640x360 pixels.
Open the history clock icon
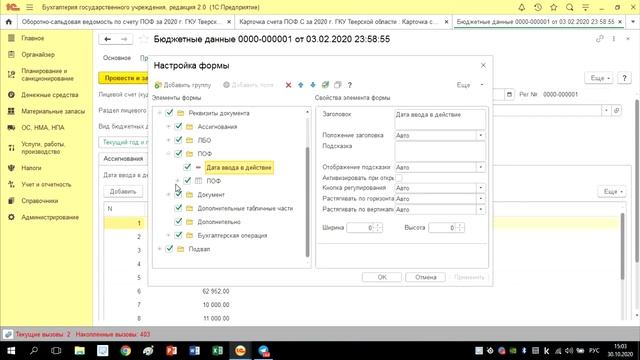[x=538, y=7]
